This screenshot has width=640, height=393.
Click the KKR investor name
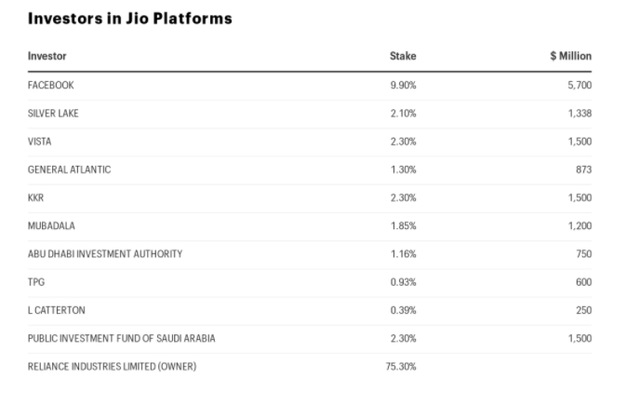click(x=36, y=198)
